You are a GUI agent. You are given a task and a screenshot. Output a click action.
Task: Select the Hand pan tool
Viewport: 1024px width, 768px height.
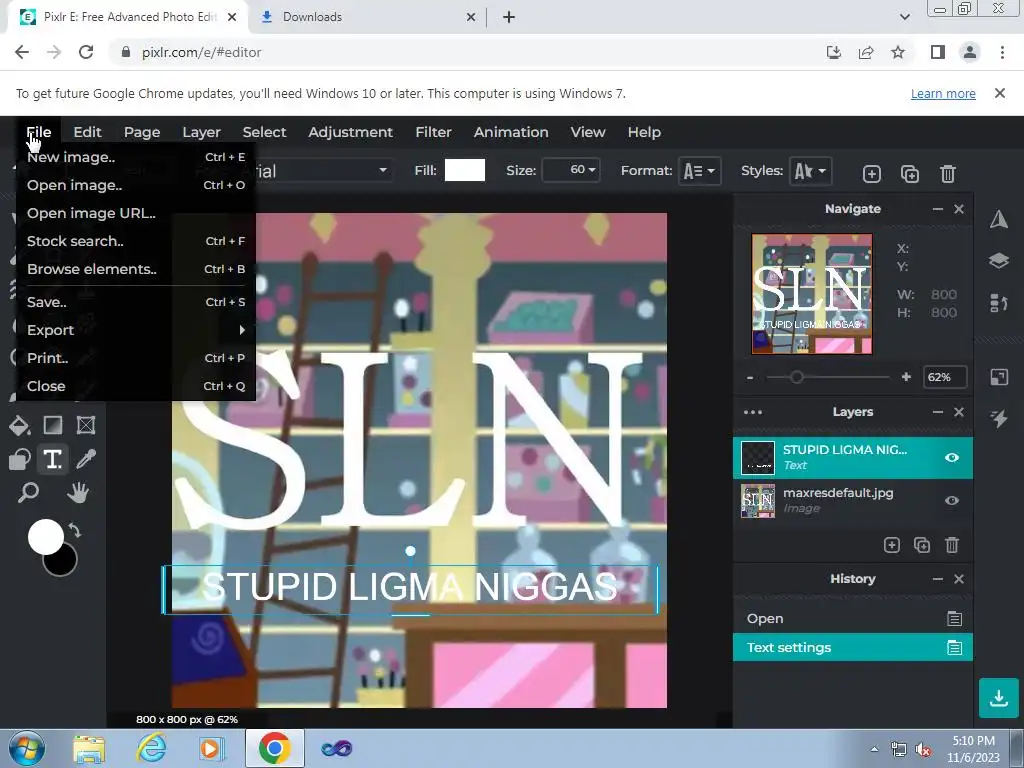click(78, 492)
